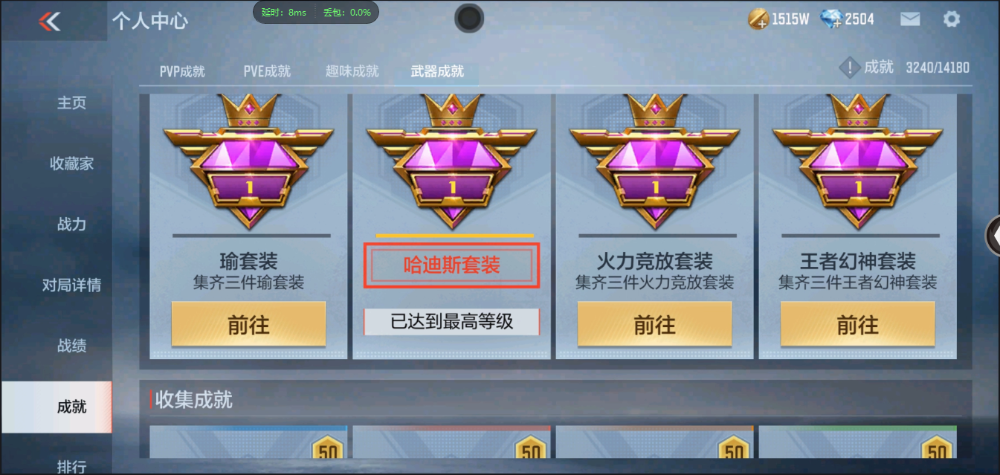
Task: Add diamonds via diamond icon
Action: point(832,20)
